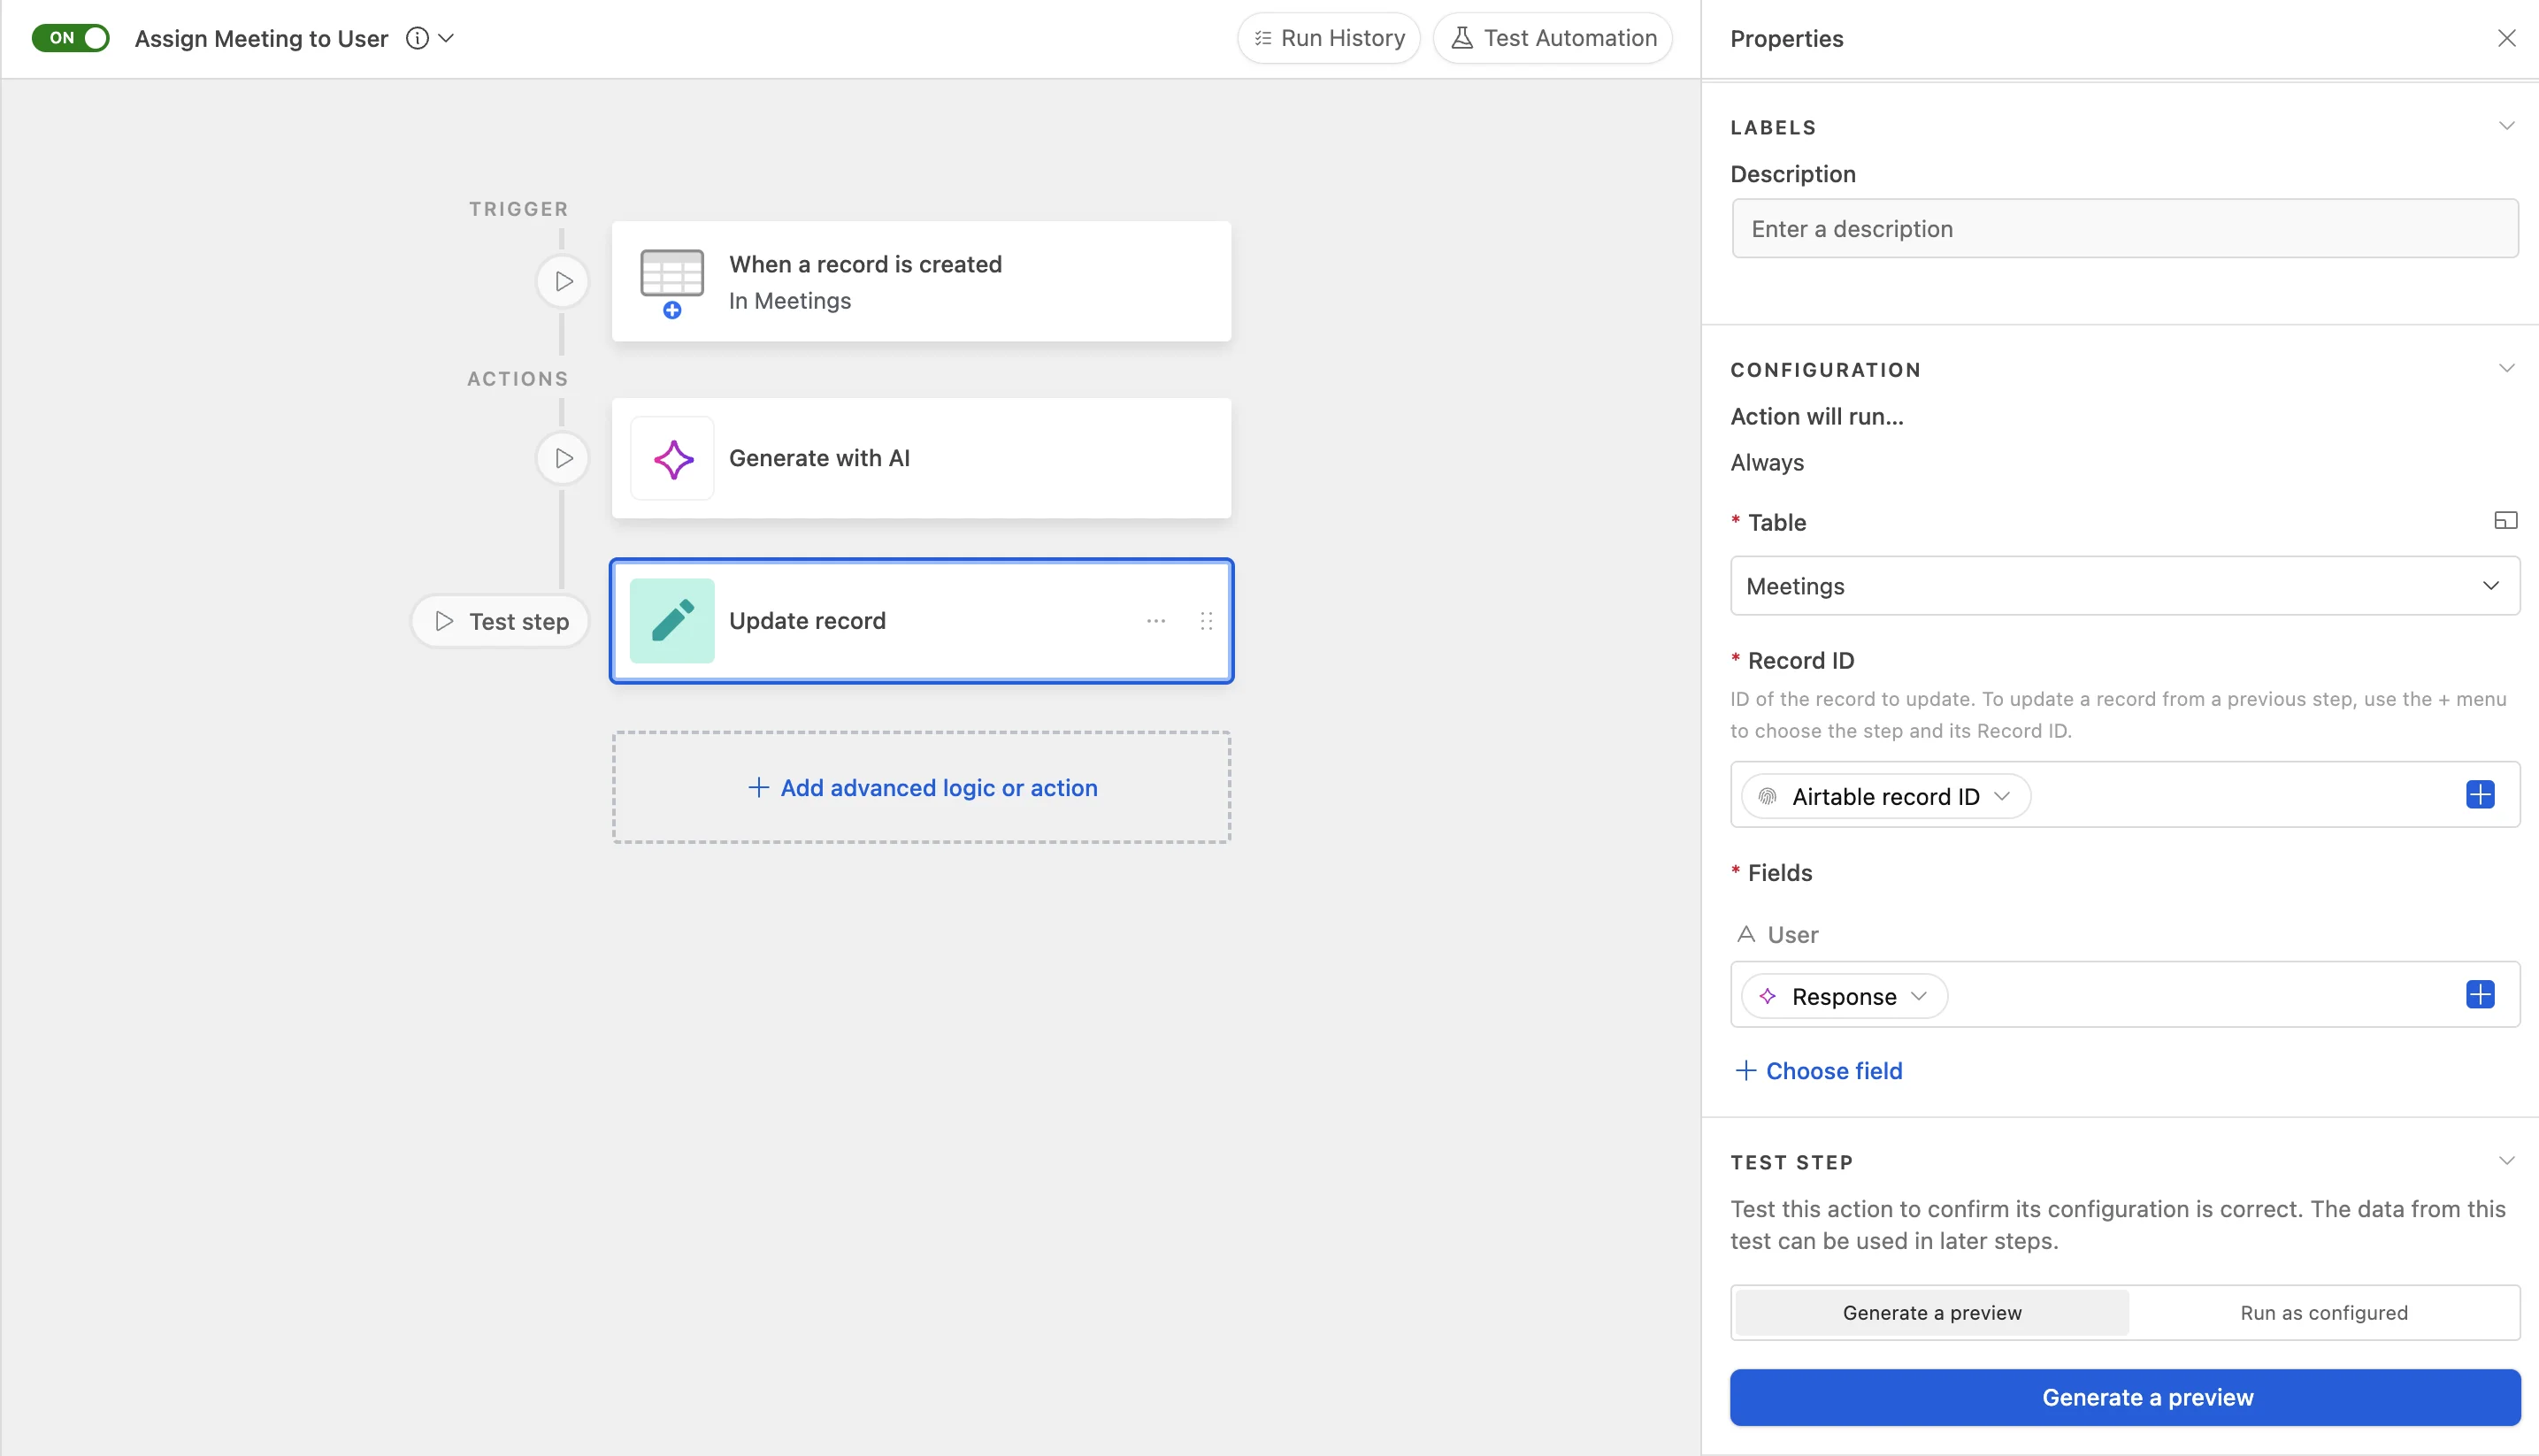Open the Update record three-dot menu
Screen dimensions: 2539x1456
click(1156, 621)
